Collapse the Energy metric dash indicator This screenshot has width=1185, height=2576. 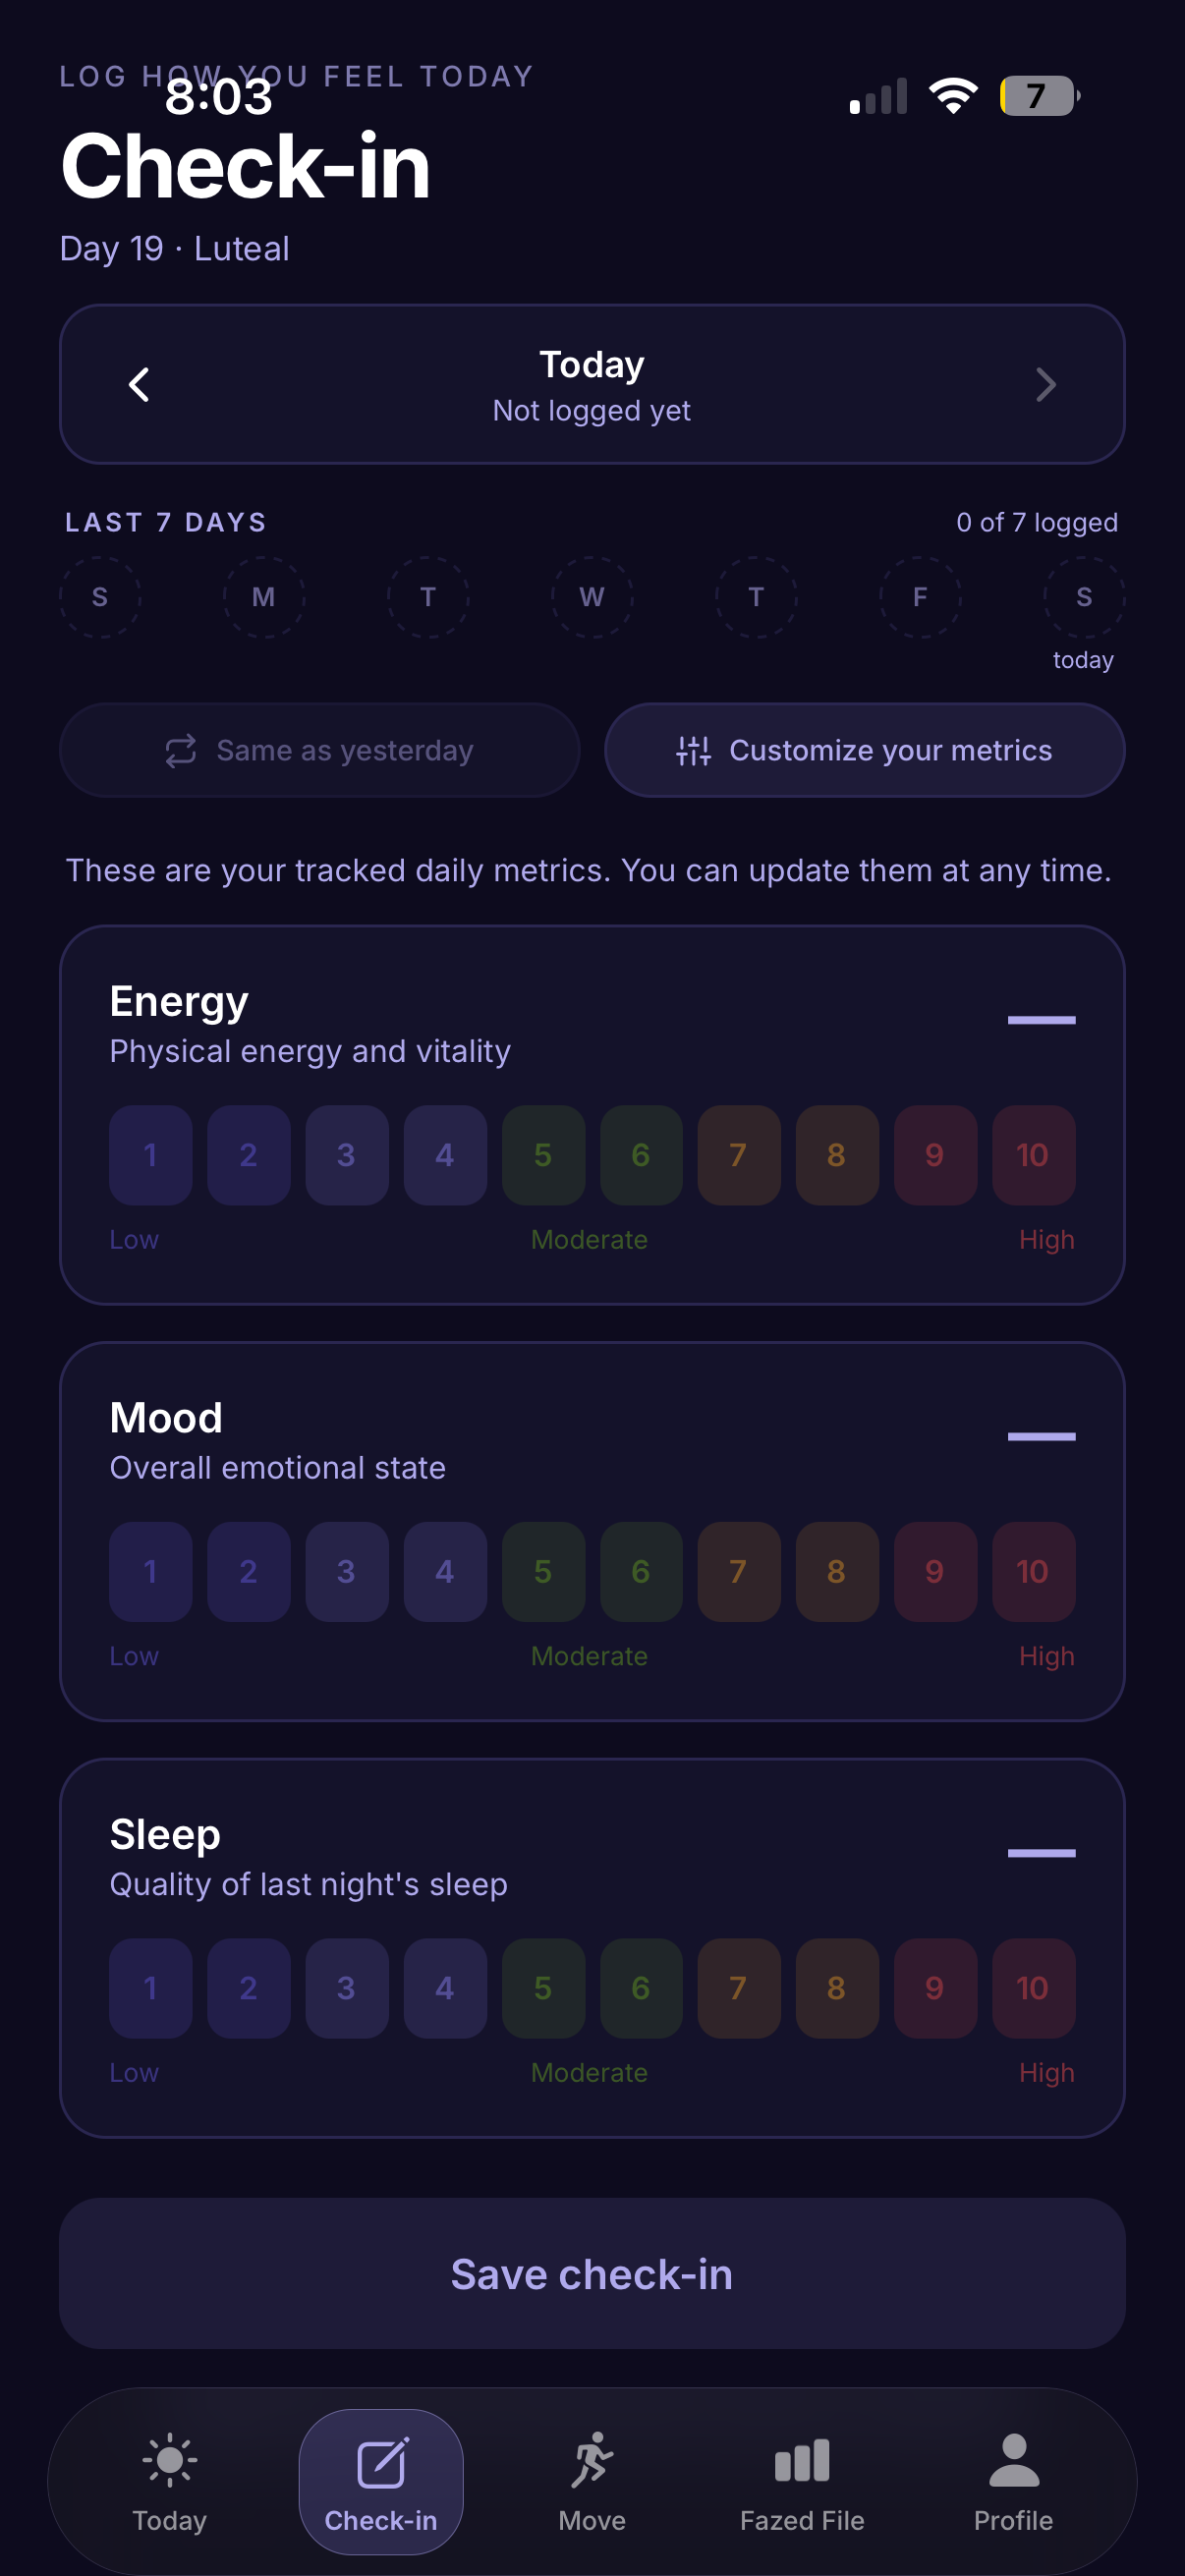pyautogui.click(x=1041, y=1020)
